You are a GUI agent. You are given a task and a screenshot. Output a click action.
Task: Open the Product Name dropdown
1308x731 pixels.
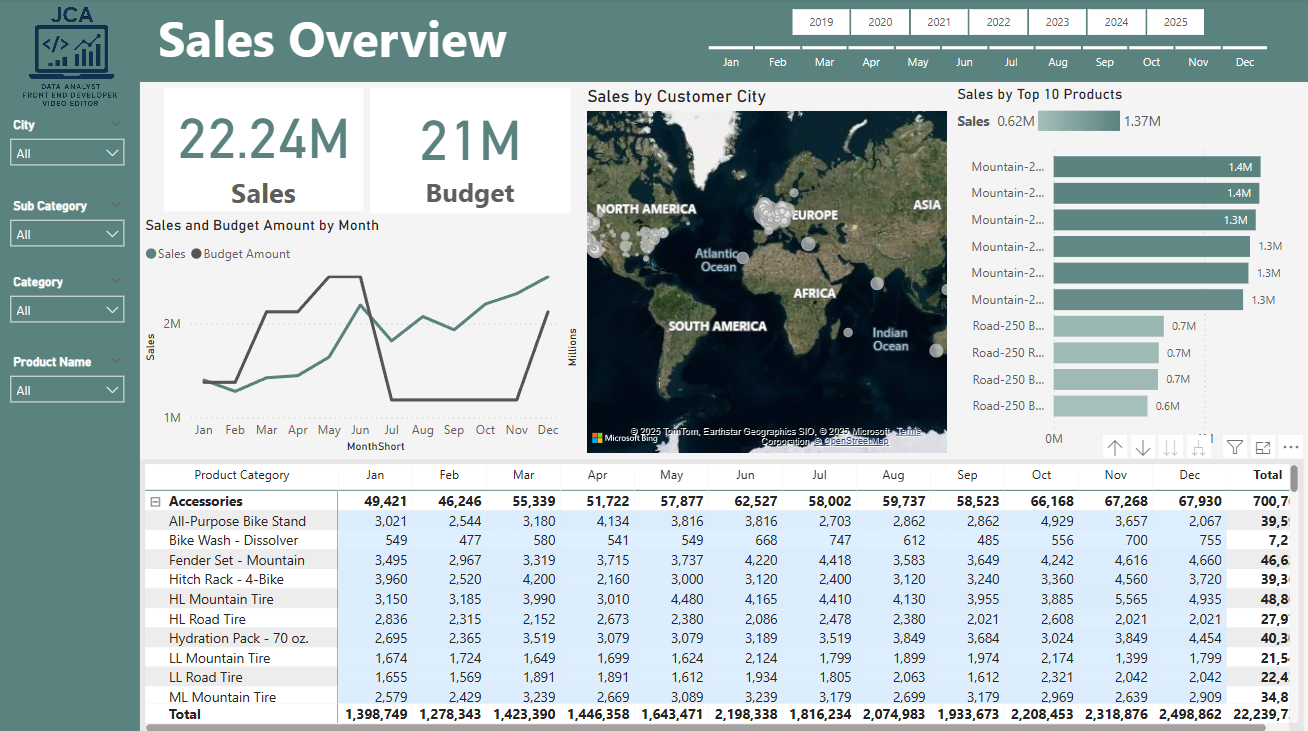[x=67, y=390]
